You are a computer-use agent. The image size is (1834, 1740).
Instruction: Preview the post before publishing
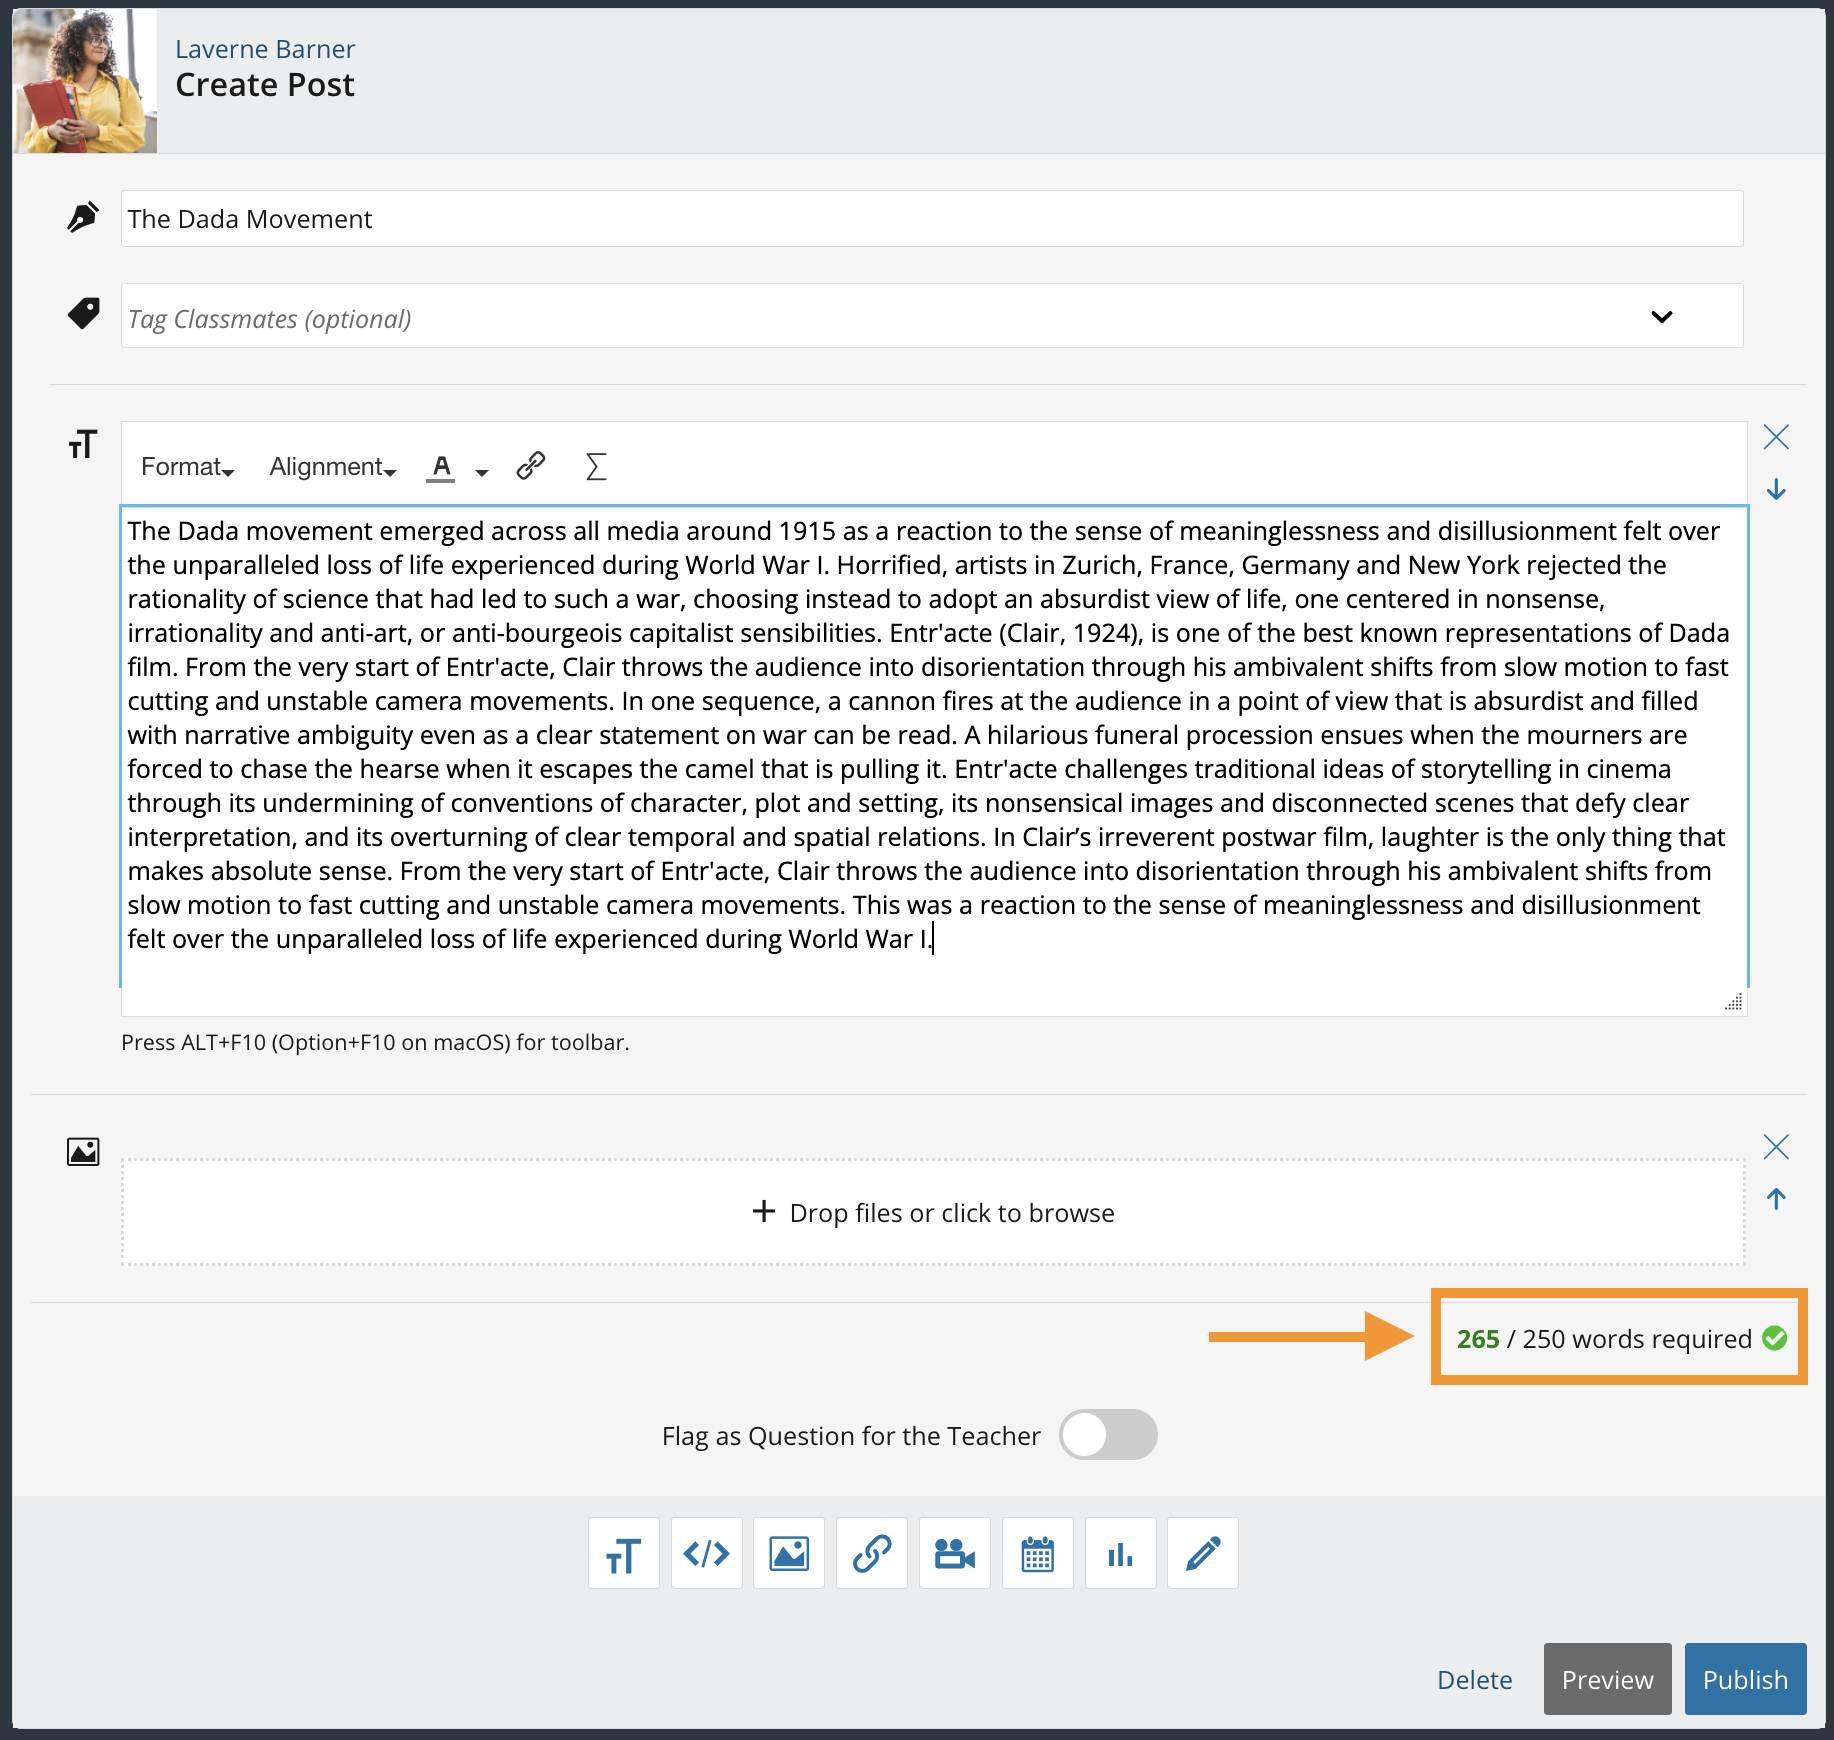pos(1606,1679)
